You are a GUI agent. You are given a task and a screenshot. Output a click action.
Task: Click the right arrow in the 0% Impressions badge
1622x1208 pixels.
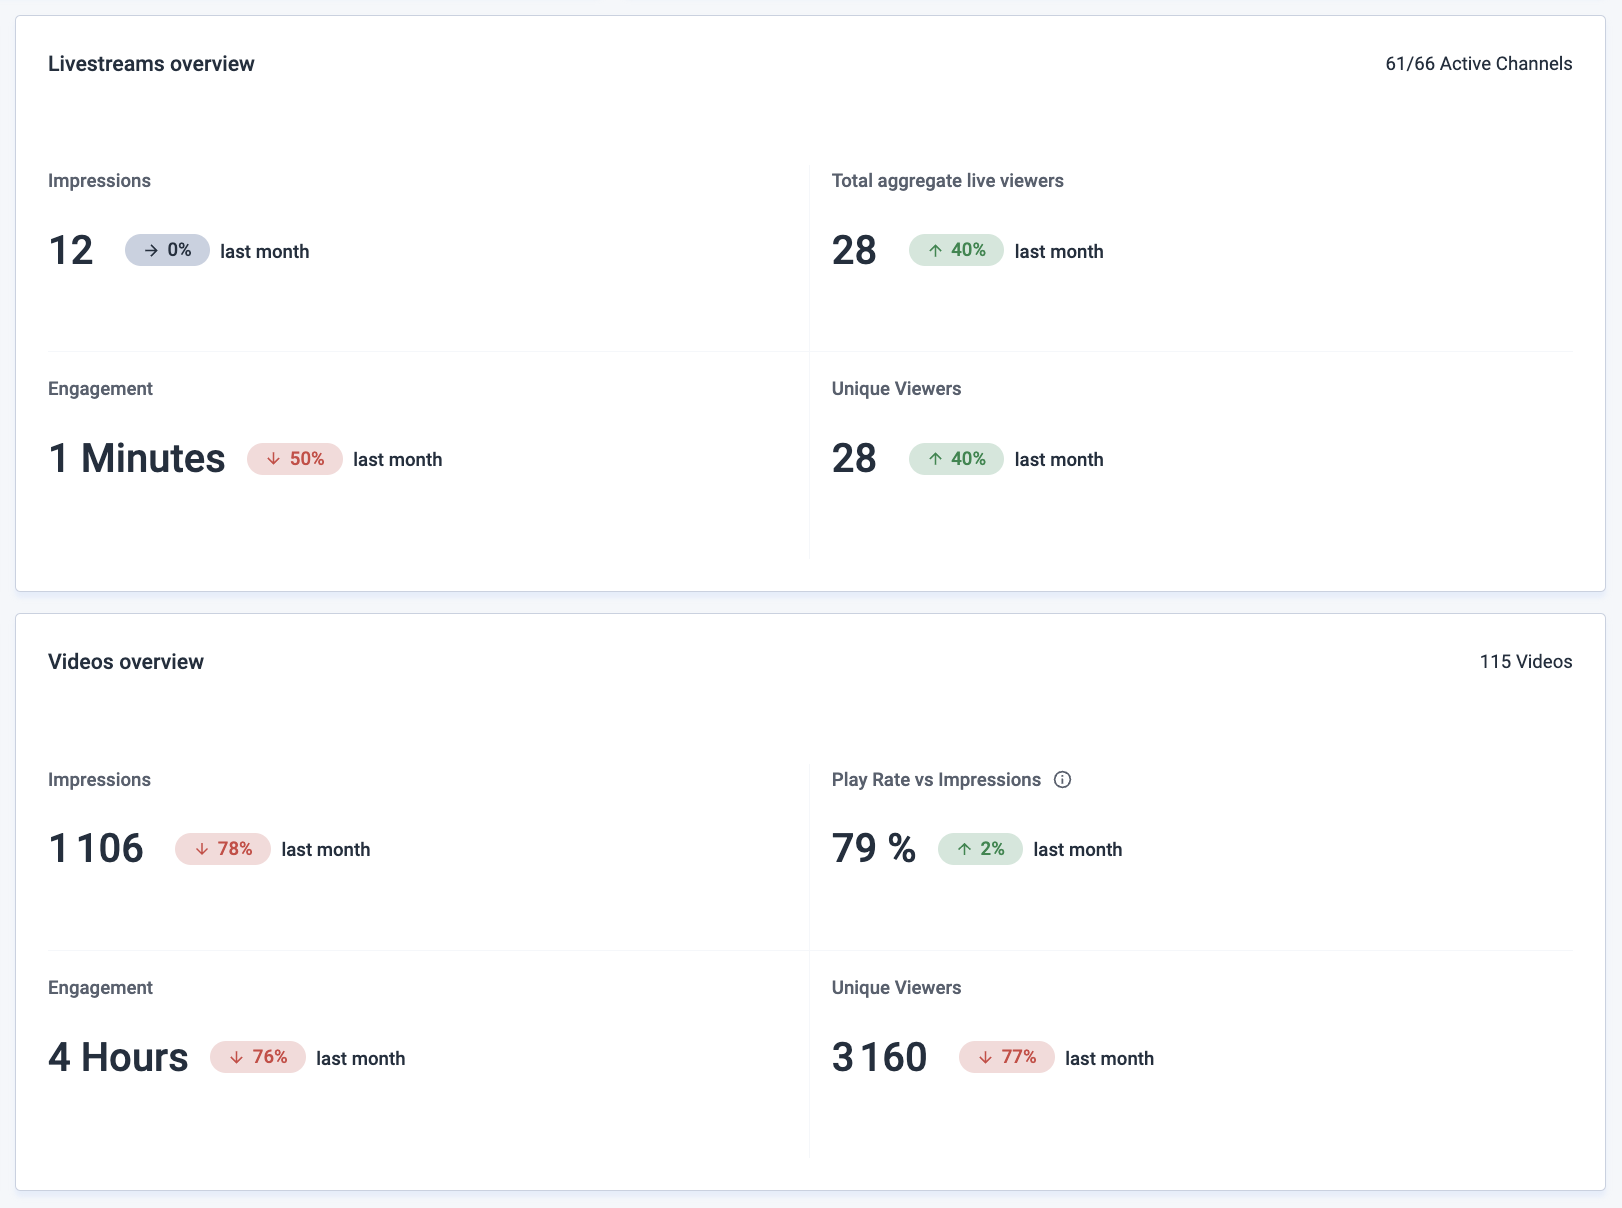pyautogui.click(x=149, y=251)
